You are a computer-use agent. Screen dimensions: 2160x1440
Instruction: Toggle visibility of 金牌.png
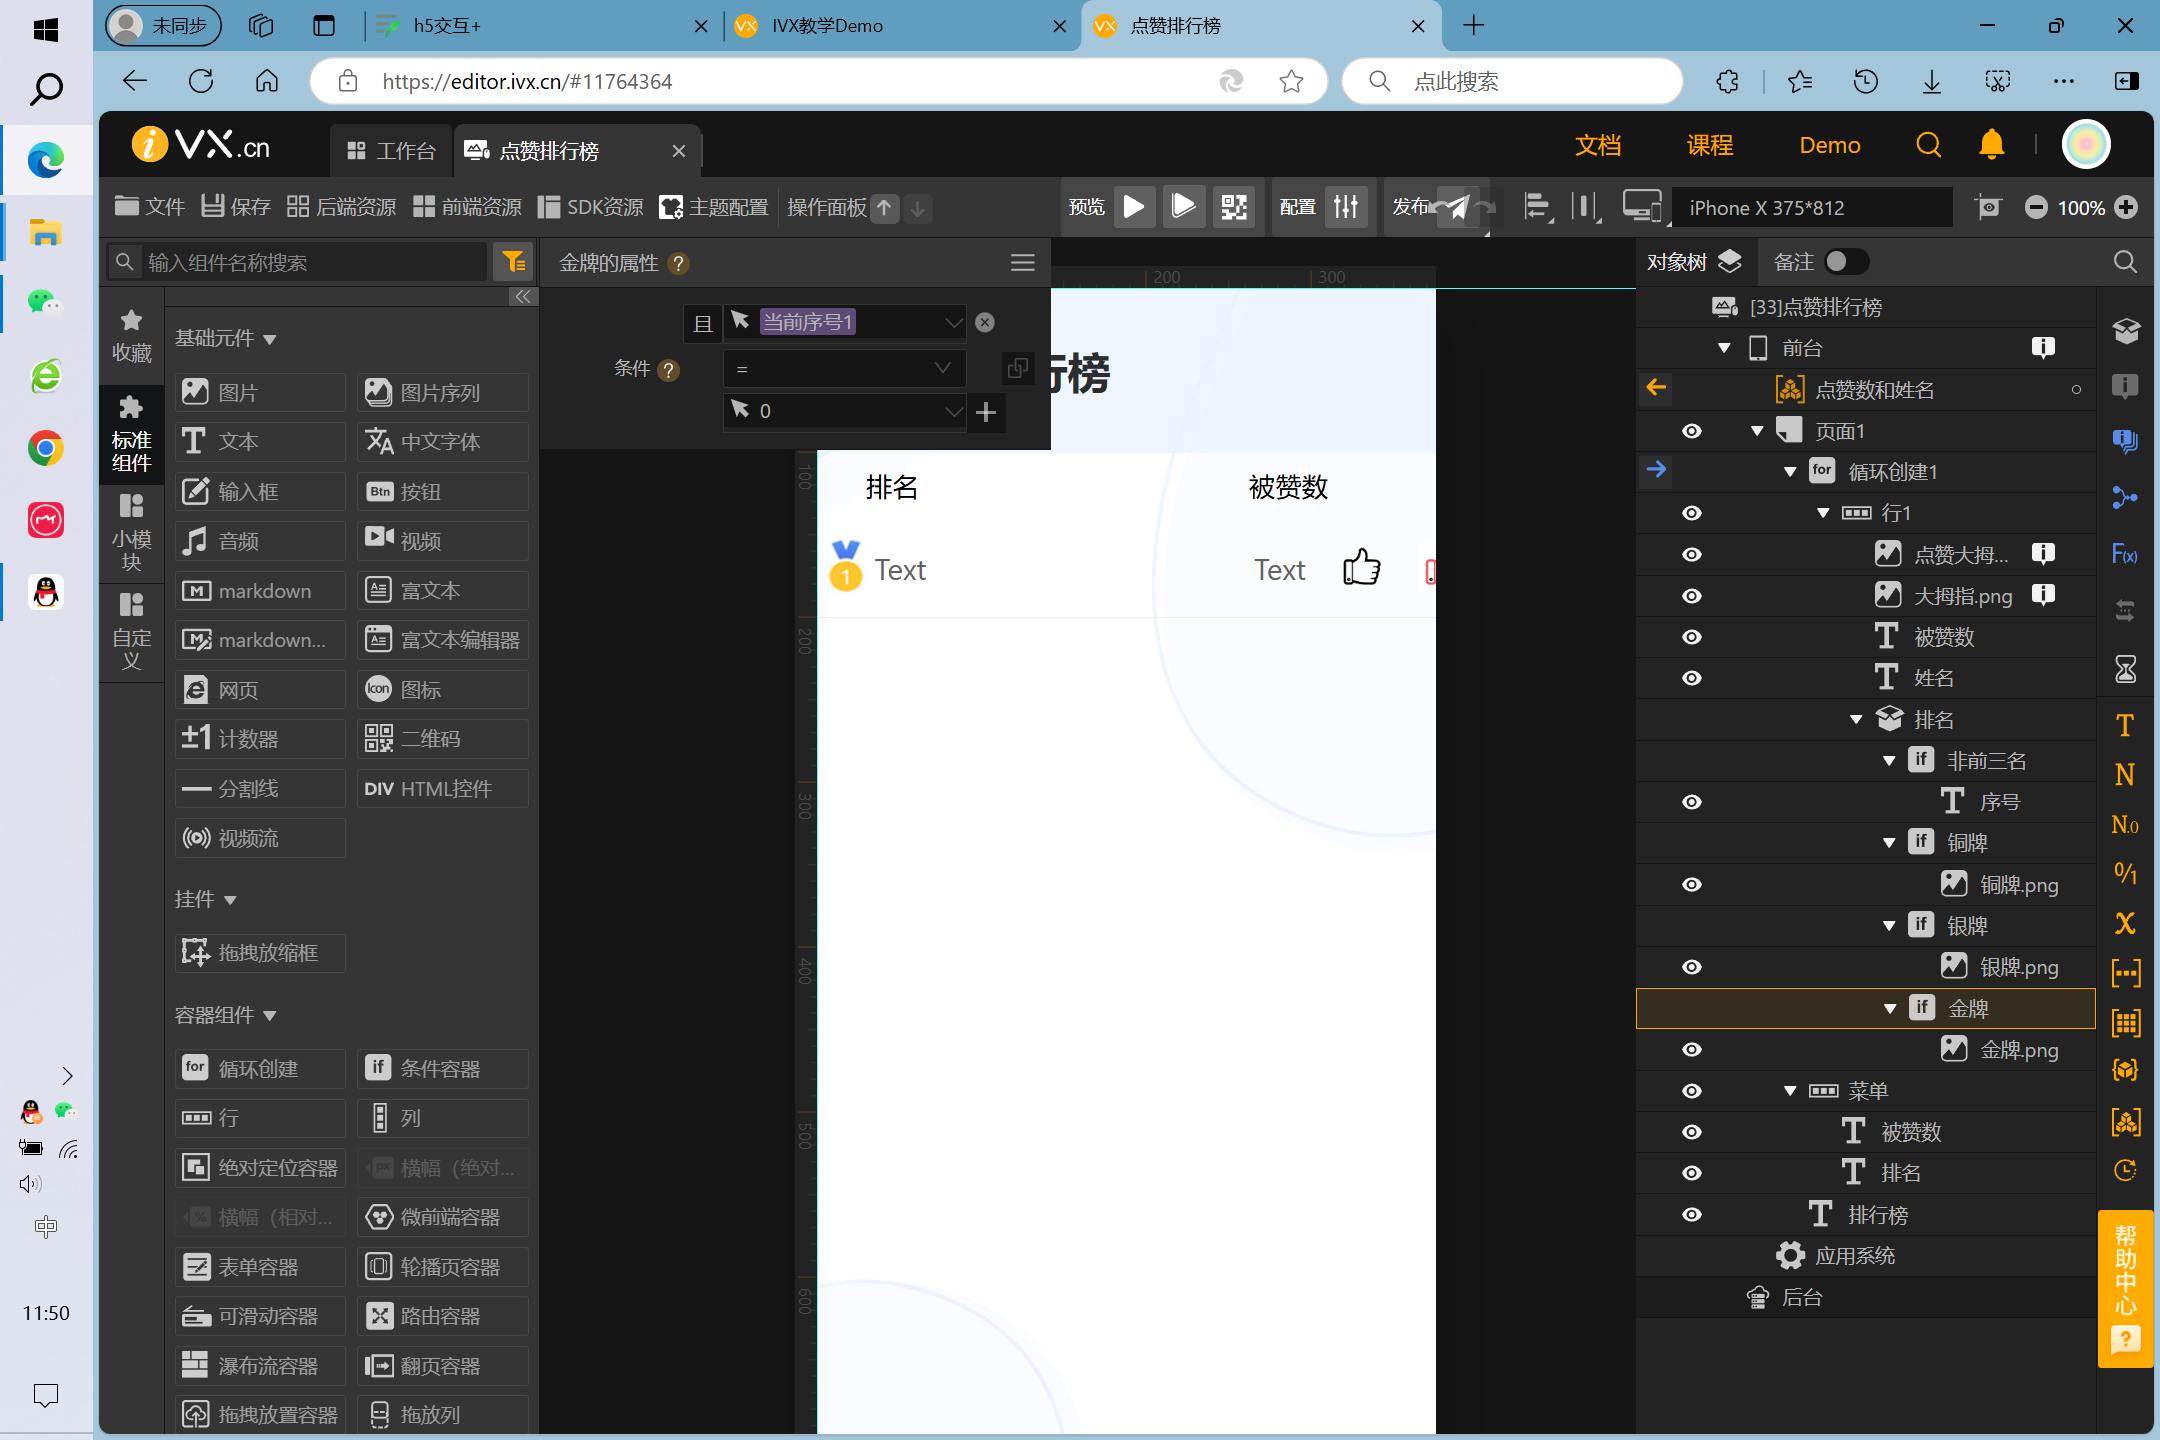[x=1691, y=1049]
